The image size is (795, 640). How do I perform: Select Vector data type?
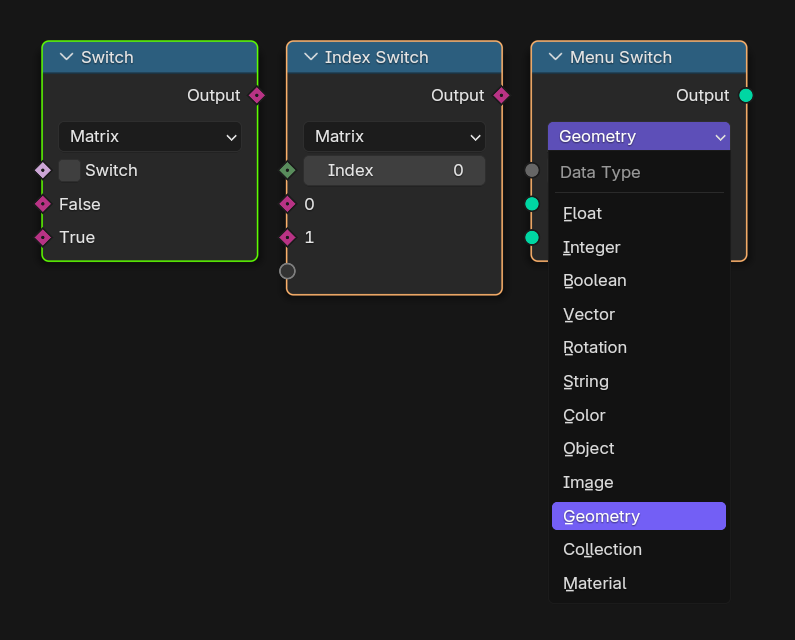[639, 314]
